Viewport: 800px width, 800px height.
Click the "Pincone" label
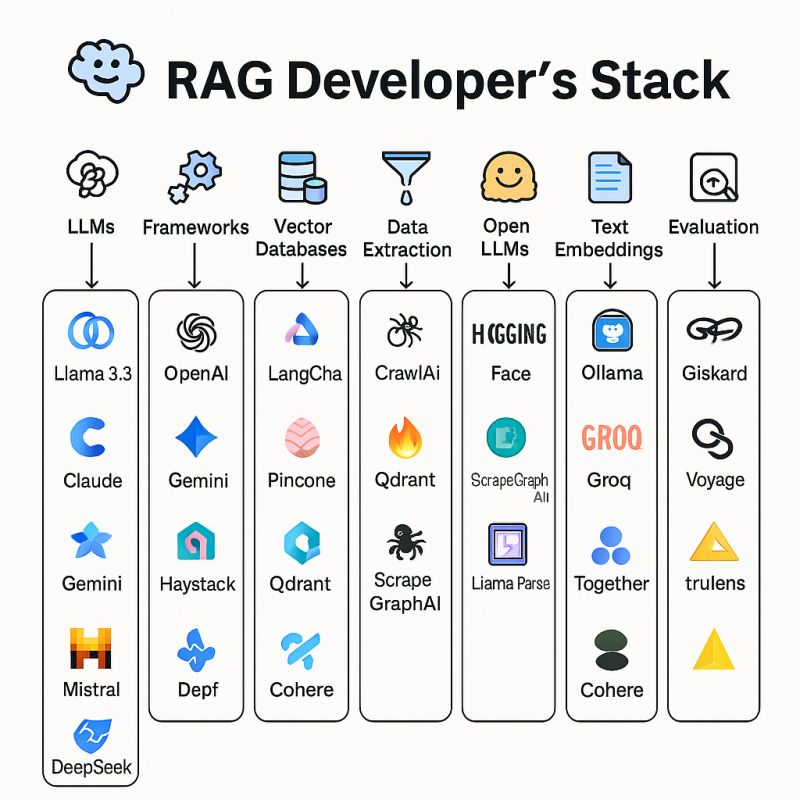point(302,481)
